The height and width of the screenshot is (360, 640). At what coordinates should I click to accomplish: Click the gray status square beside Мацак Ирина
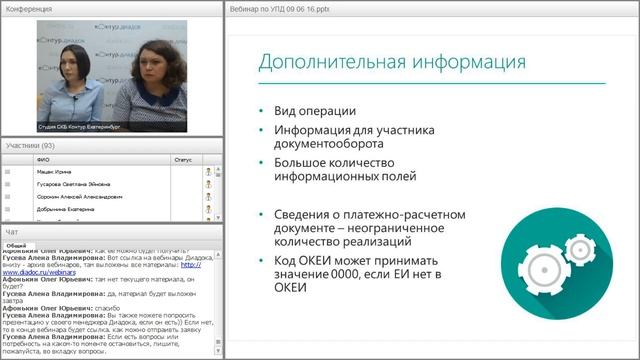(x=7, y=172)
